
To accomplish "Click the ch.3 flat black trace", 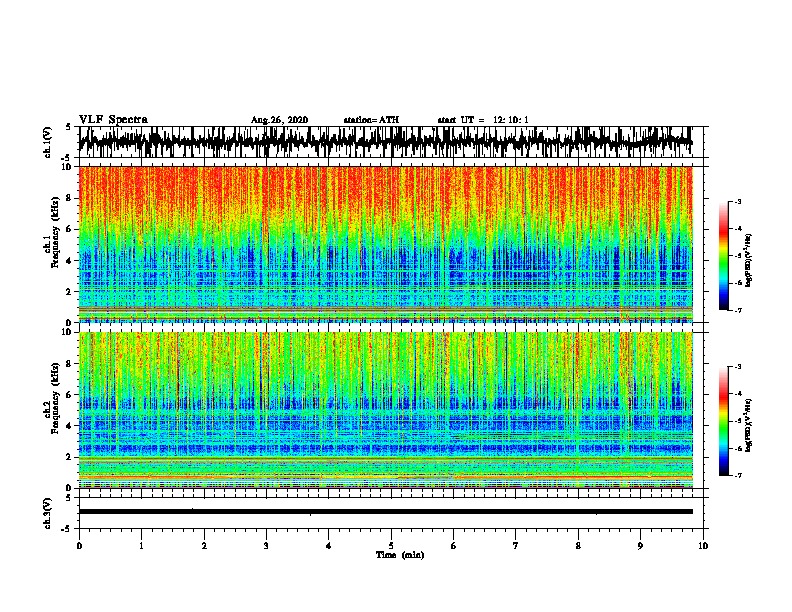I will pos(385,512).
